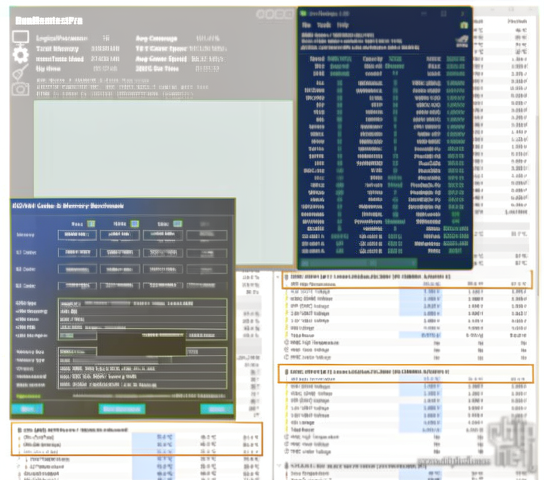Click the Read column icon in AIDA64 benchmark
The width and height of the screenshot is (544, 480).
91,224
